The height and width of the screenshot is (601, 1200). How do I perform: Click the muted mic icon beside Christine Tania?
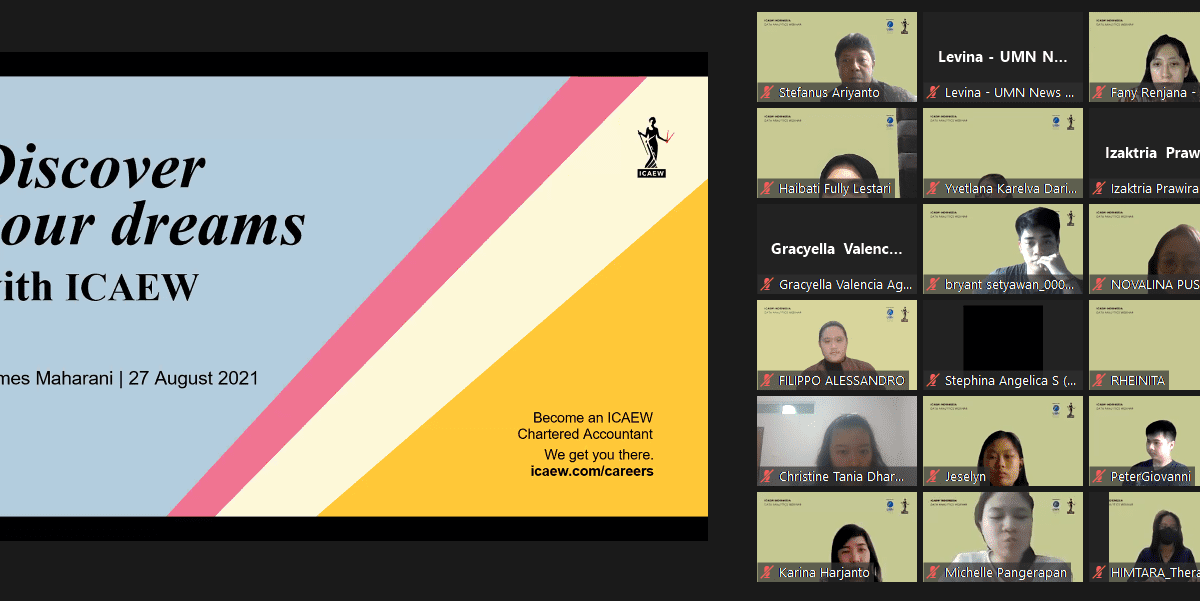768,476
